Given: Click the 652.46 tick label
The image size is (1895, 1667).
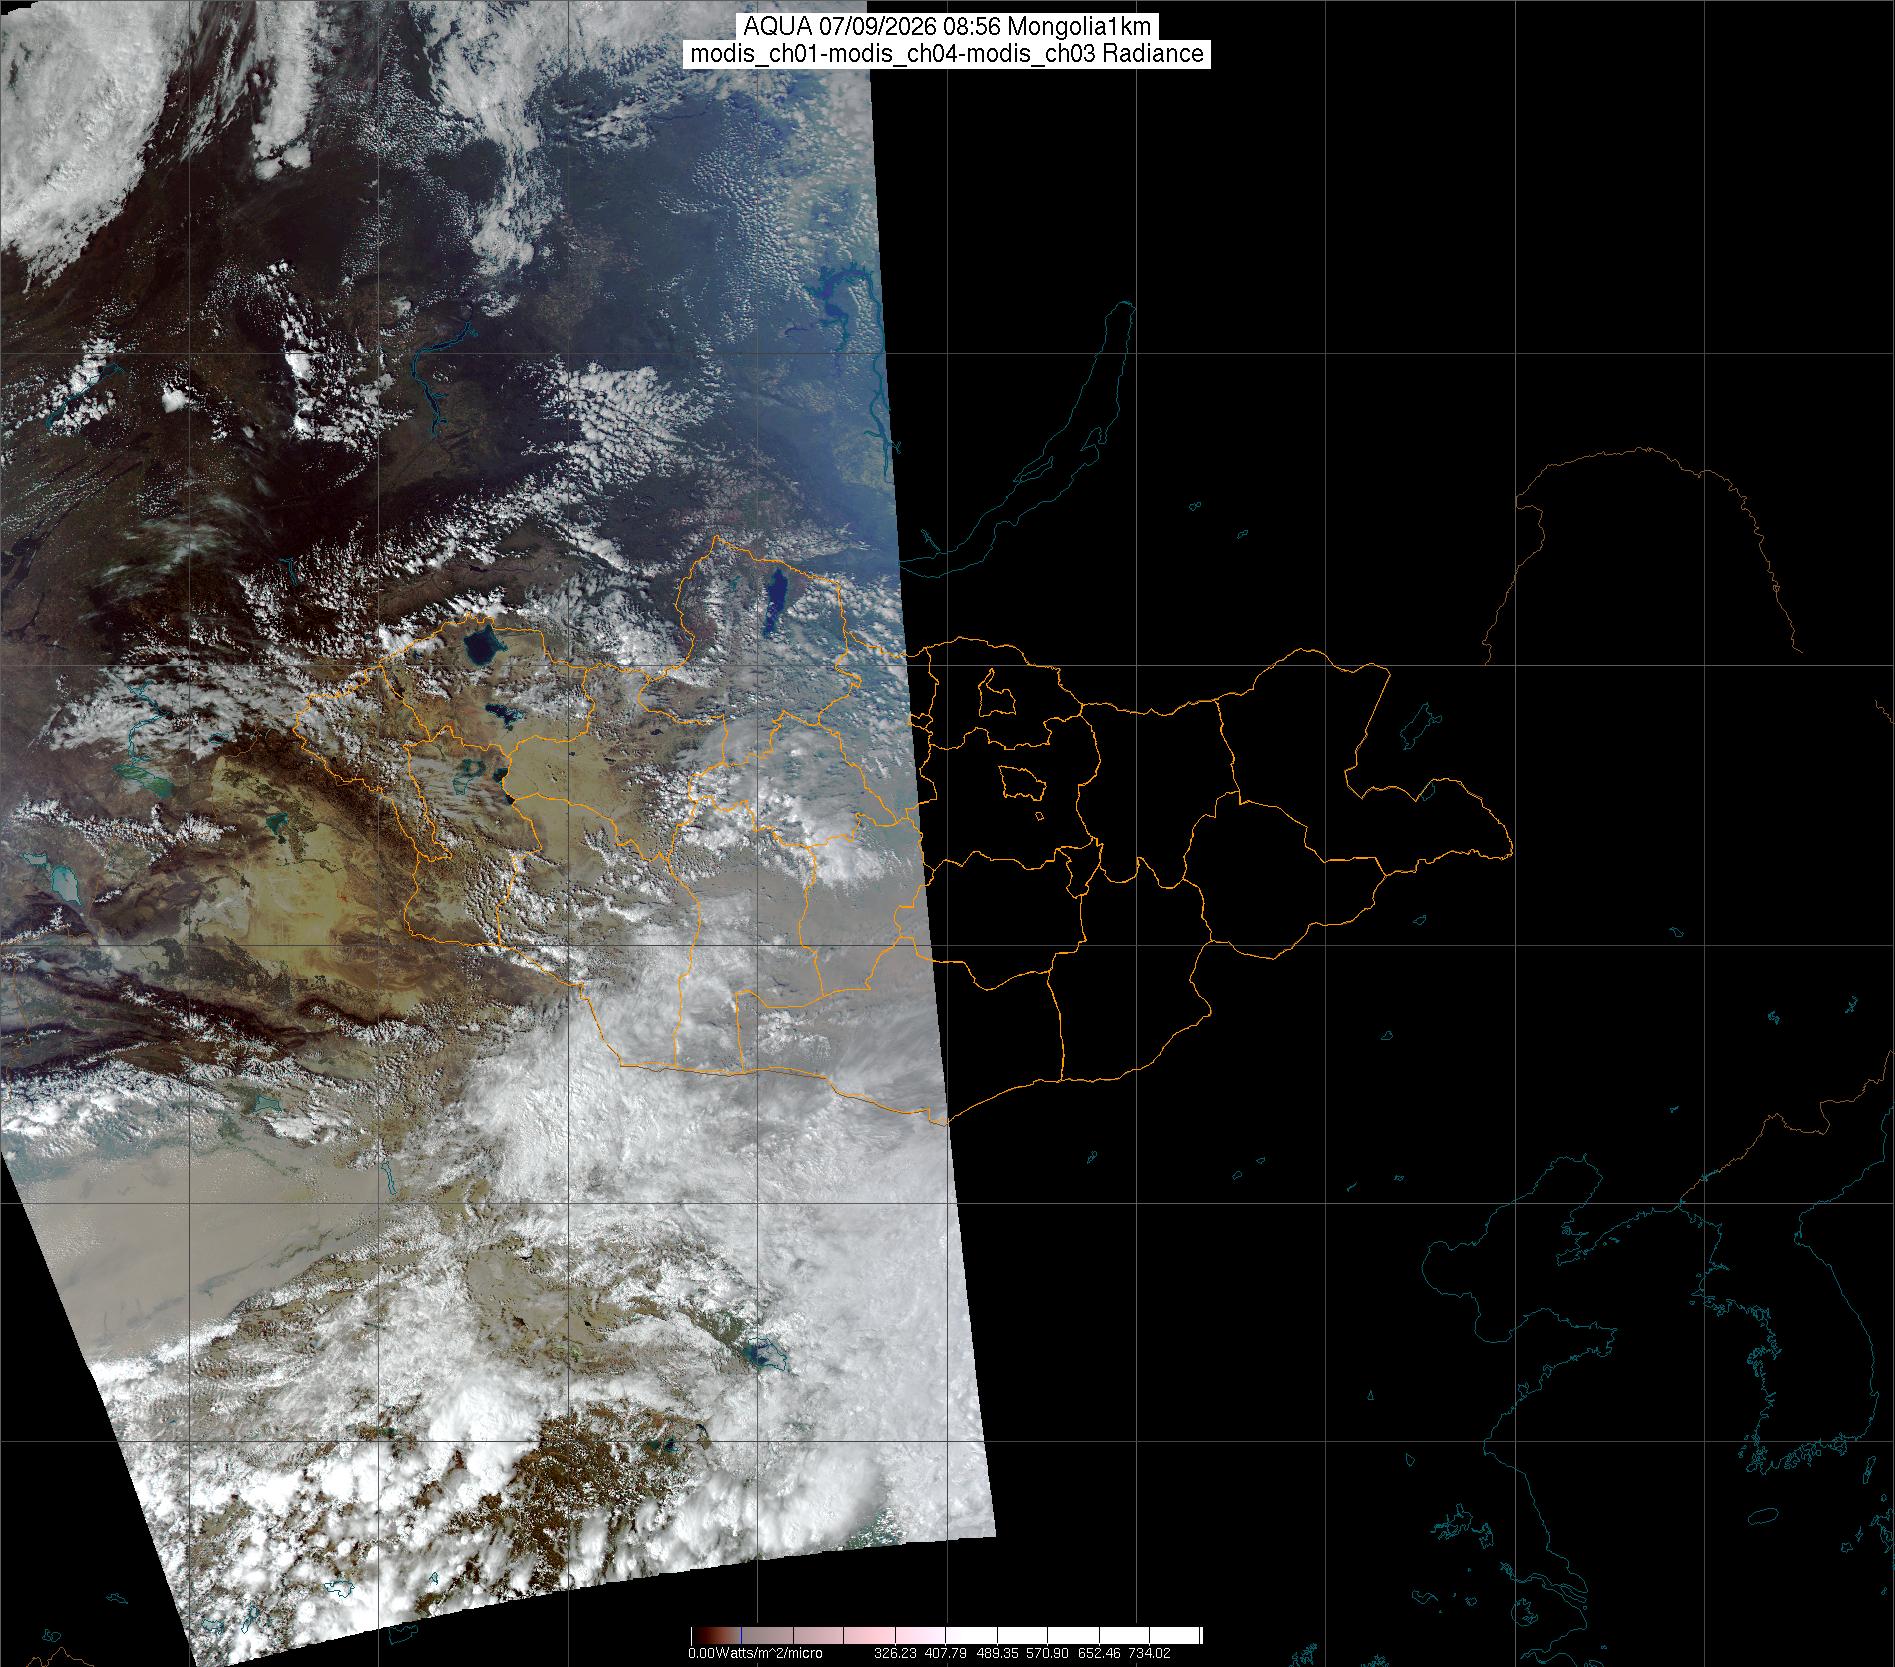Looking at the screenshot, I should [x=1099, y=1653].
